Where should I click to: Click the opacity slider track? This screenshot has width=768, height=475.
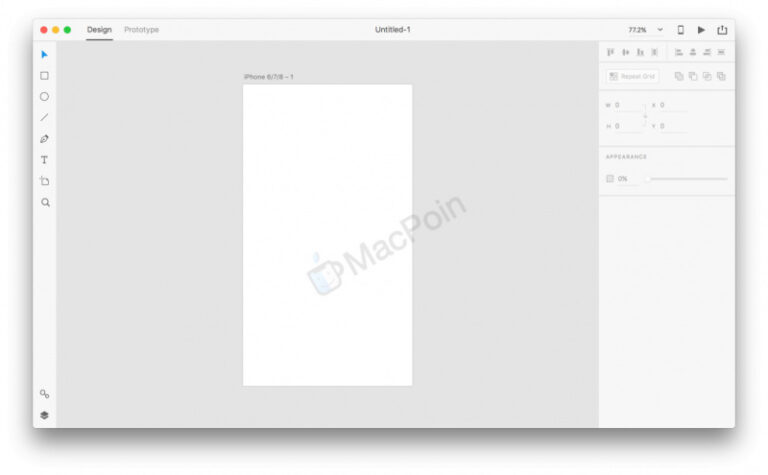click(687, 179)
